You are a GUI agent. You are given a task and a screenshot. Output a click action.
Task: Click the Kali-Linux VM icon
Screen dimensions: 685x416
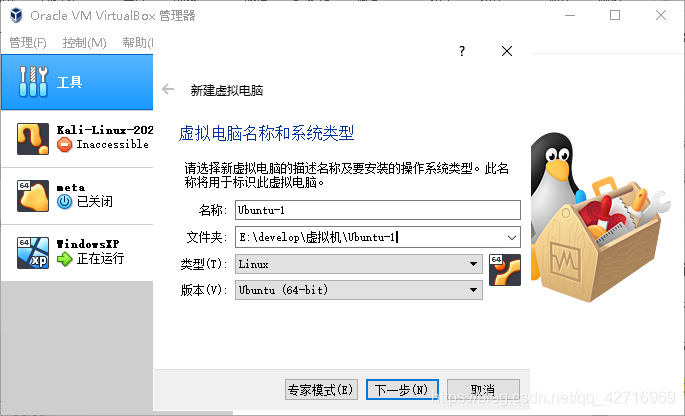click(33, 139)
